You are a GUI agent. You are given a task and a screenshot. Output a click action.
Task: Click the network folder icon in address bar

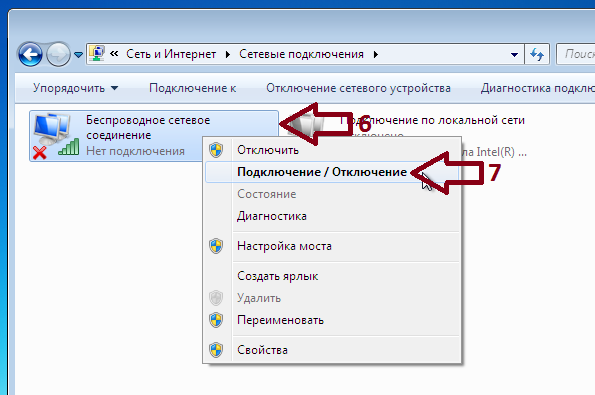pyautogui.click(x=97, y=54)
